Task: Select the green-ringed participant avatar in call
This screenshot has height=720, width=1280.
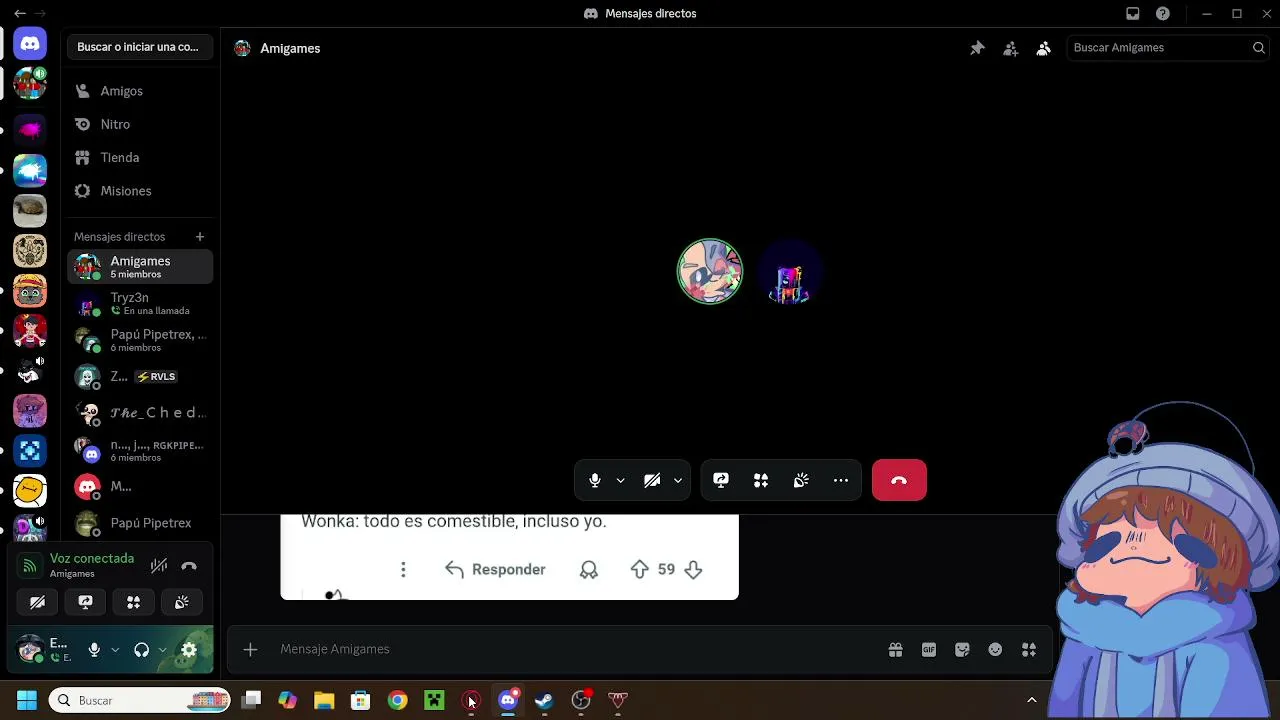Action: click(710, 271)
